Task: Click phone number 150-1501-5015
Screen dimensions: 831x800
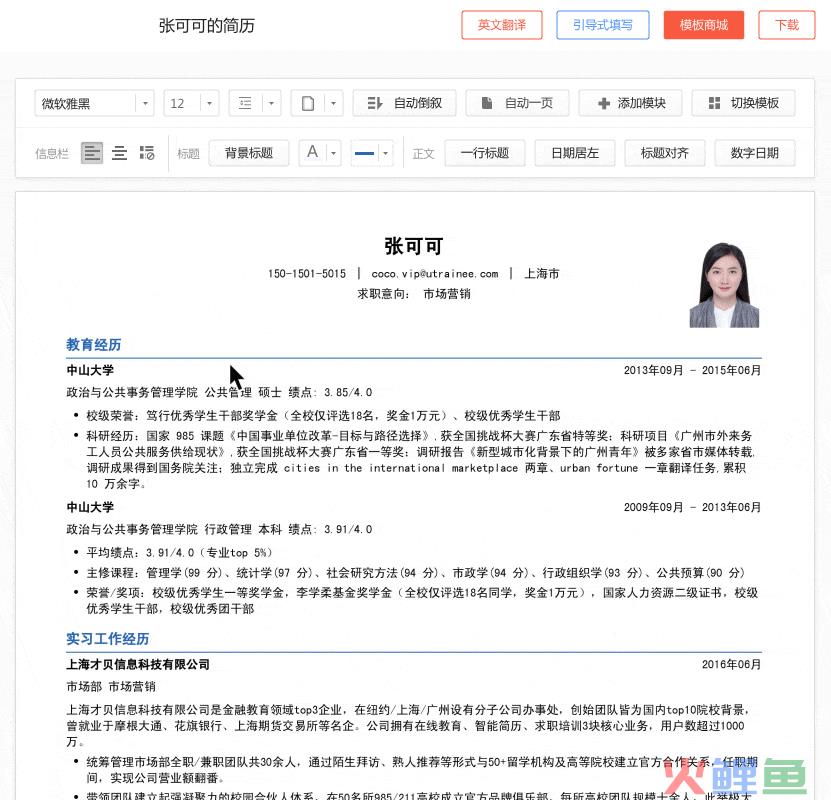Action: pos(307,273)
